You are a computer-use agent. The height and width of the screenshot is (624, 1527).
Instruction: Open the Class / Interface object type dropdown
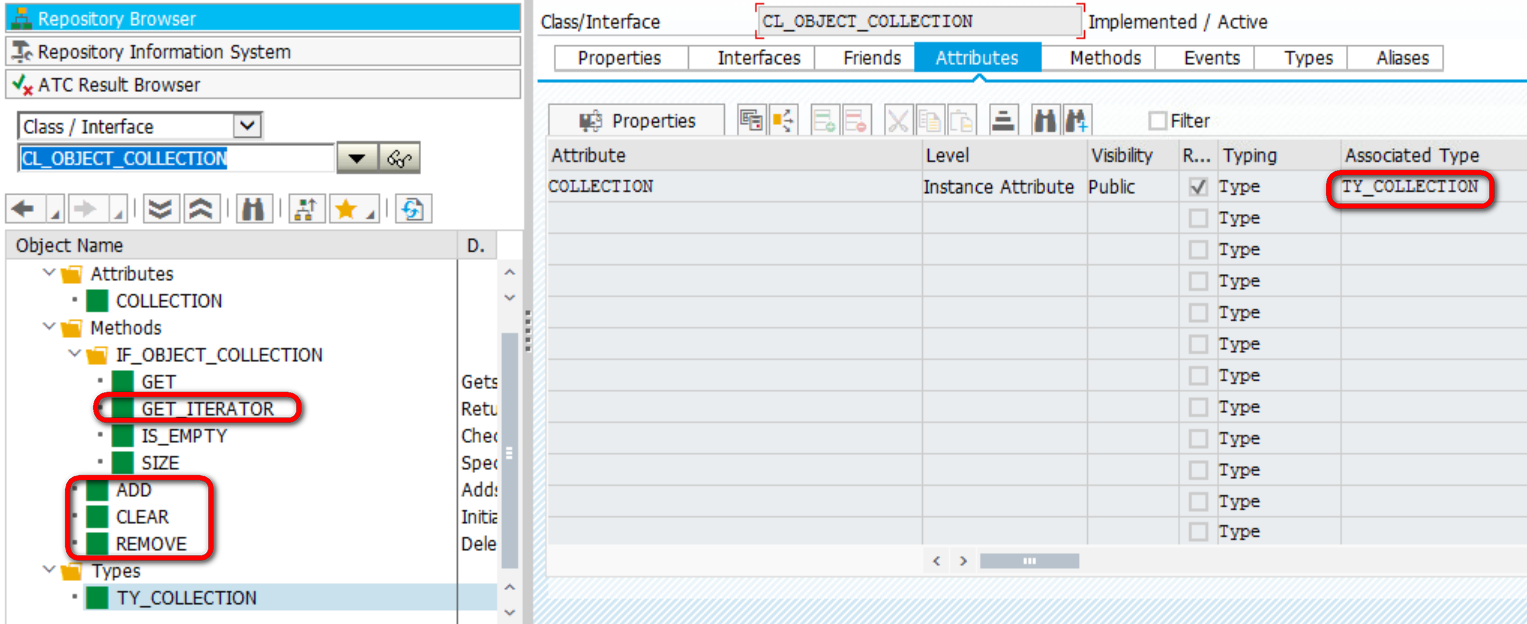(x=246, y=126)
